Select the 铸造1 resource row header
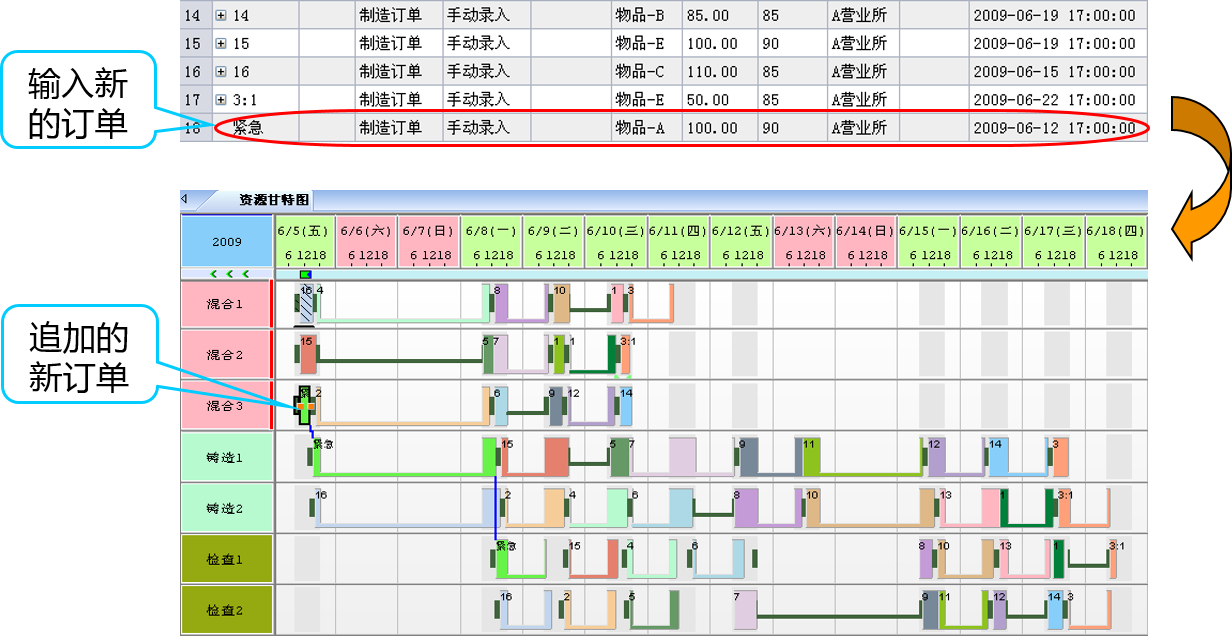Screen dimensions: 1232x636 (226, 457)
